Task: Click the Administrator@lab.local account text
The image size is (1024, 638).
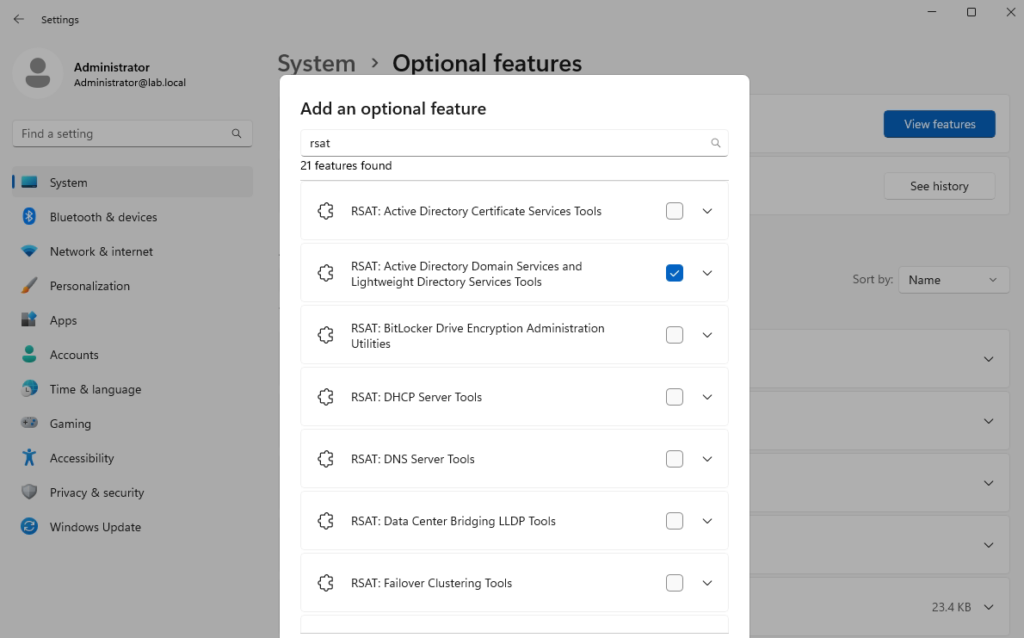Action: point(129,83)
